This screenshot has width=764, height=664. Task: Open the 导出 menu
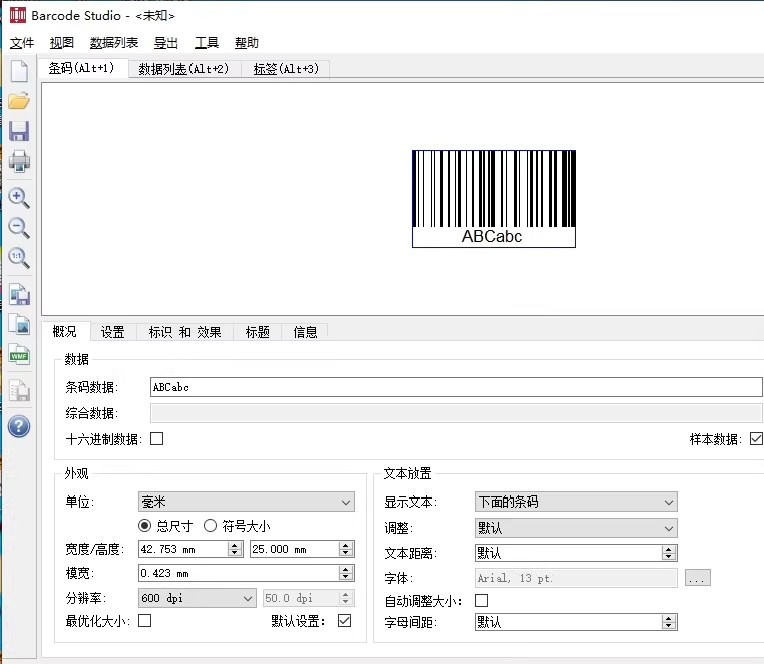tap(166, 43)
